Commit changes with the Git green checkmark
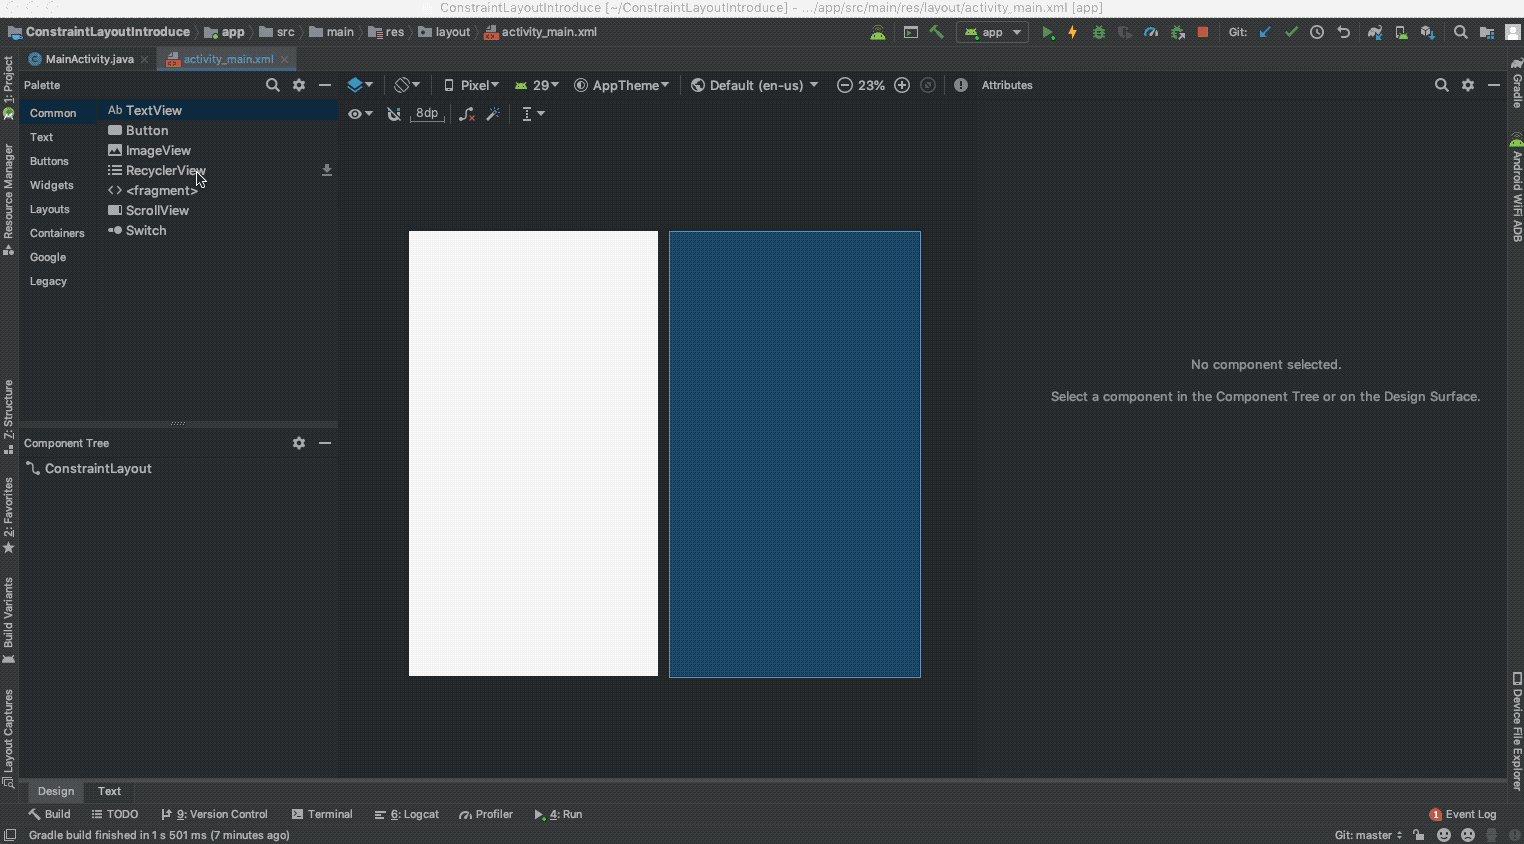Screen dimensions: 1524x844 [1291, 32]
